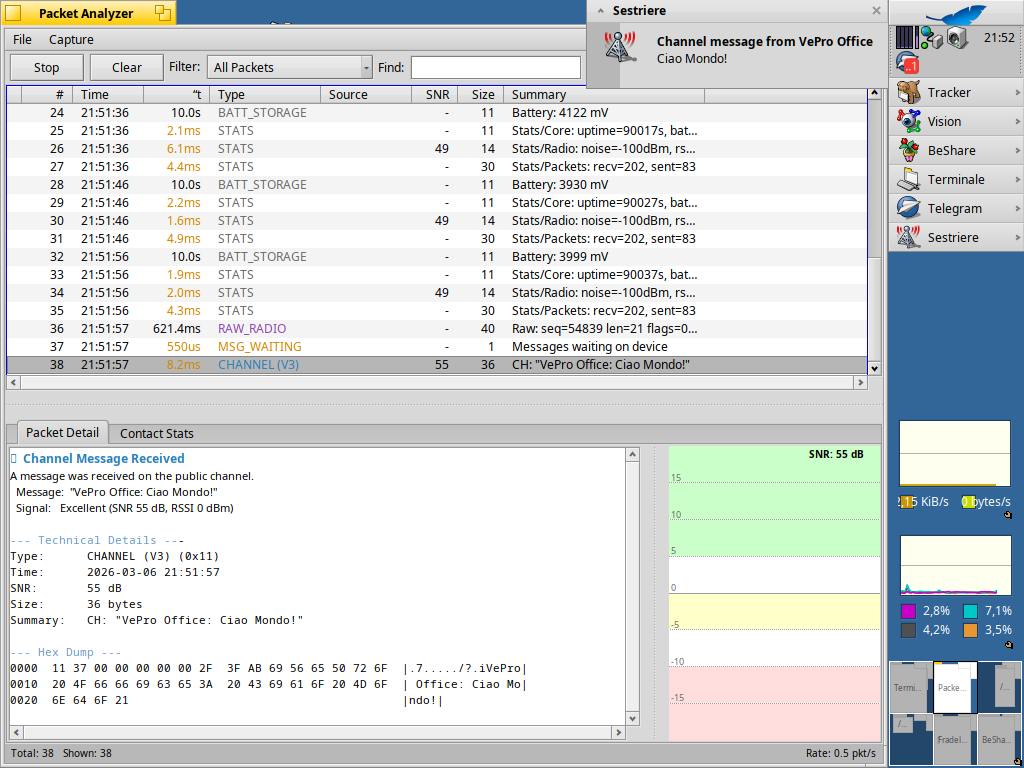Screen dimensions: 1024x768
Task: Select packet 37 MSG_WAITING row
Action: (437, 347)
